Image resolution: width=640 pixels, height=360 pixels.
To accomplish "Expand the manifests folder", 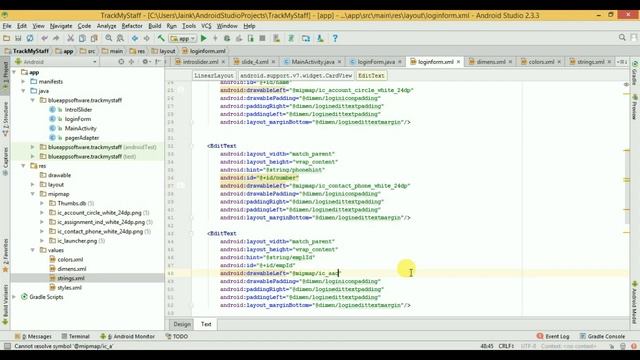I will tap(23, 82).
